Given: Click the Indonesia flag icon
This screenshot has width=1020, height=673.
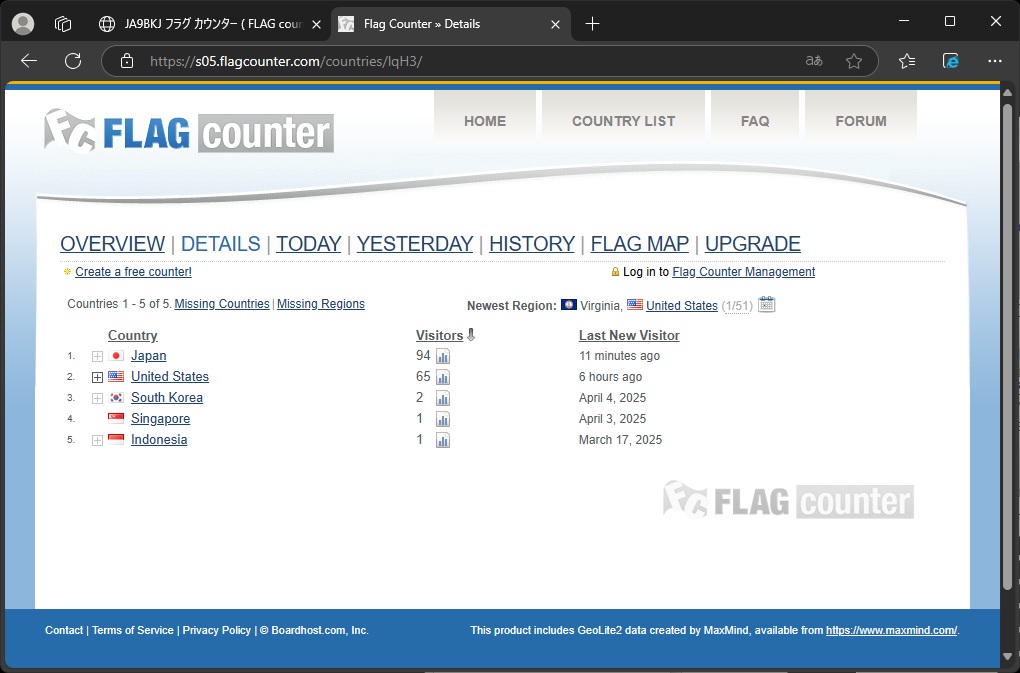Looking at the screenshot, I should (116, 439).
